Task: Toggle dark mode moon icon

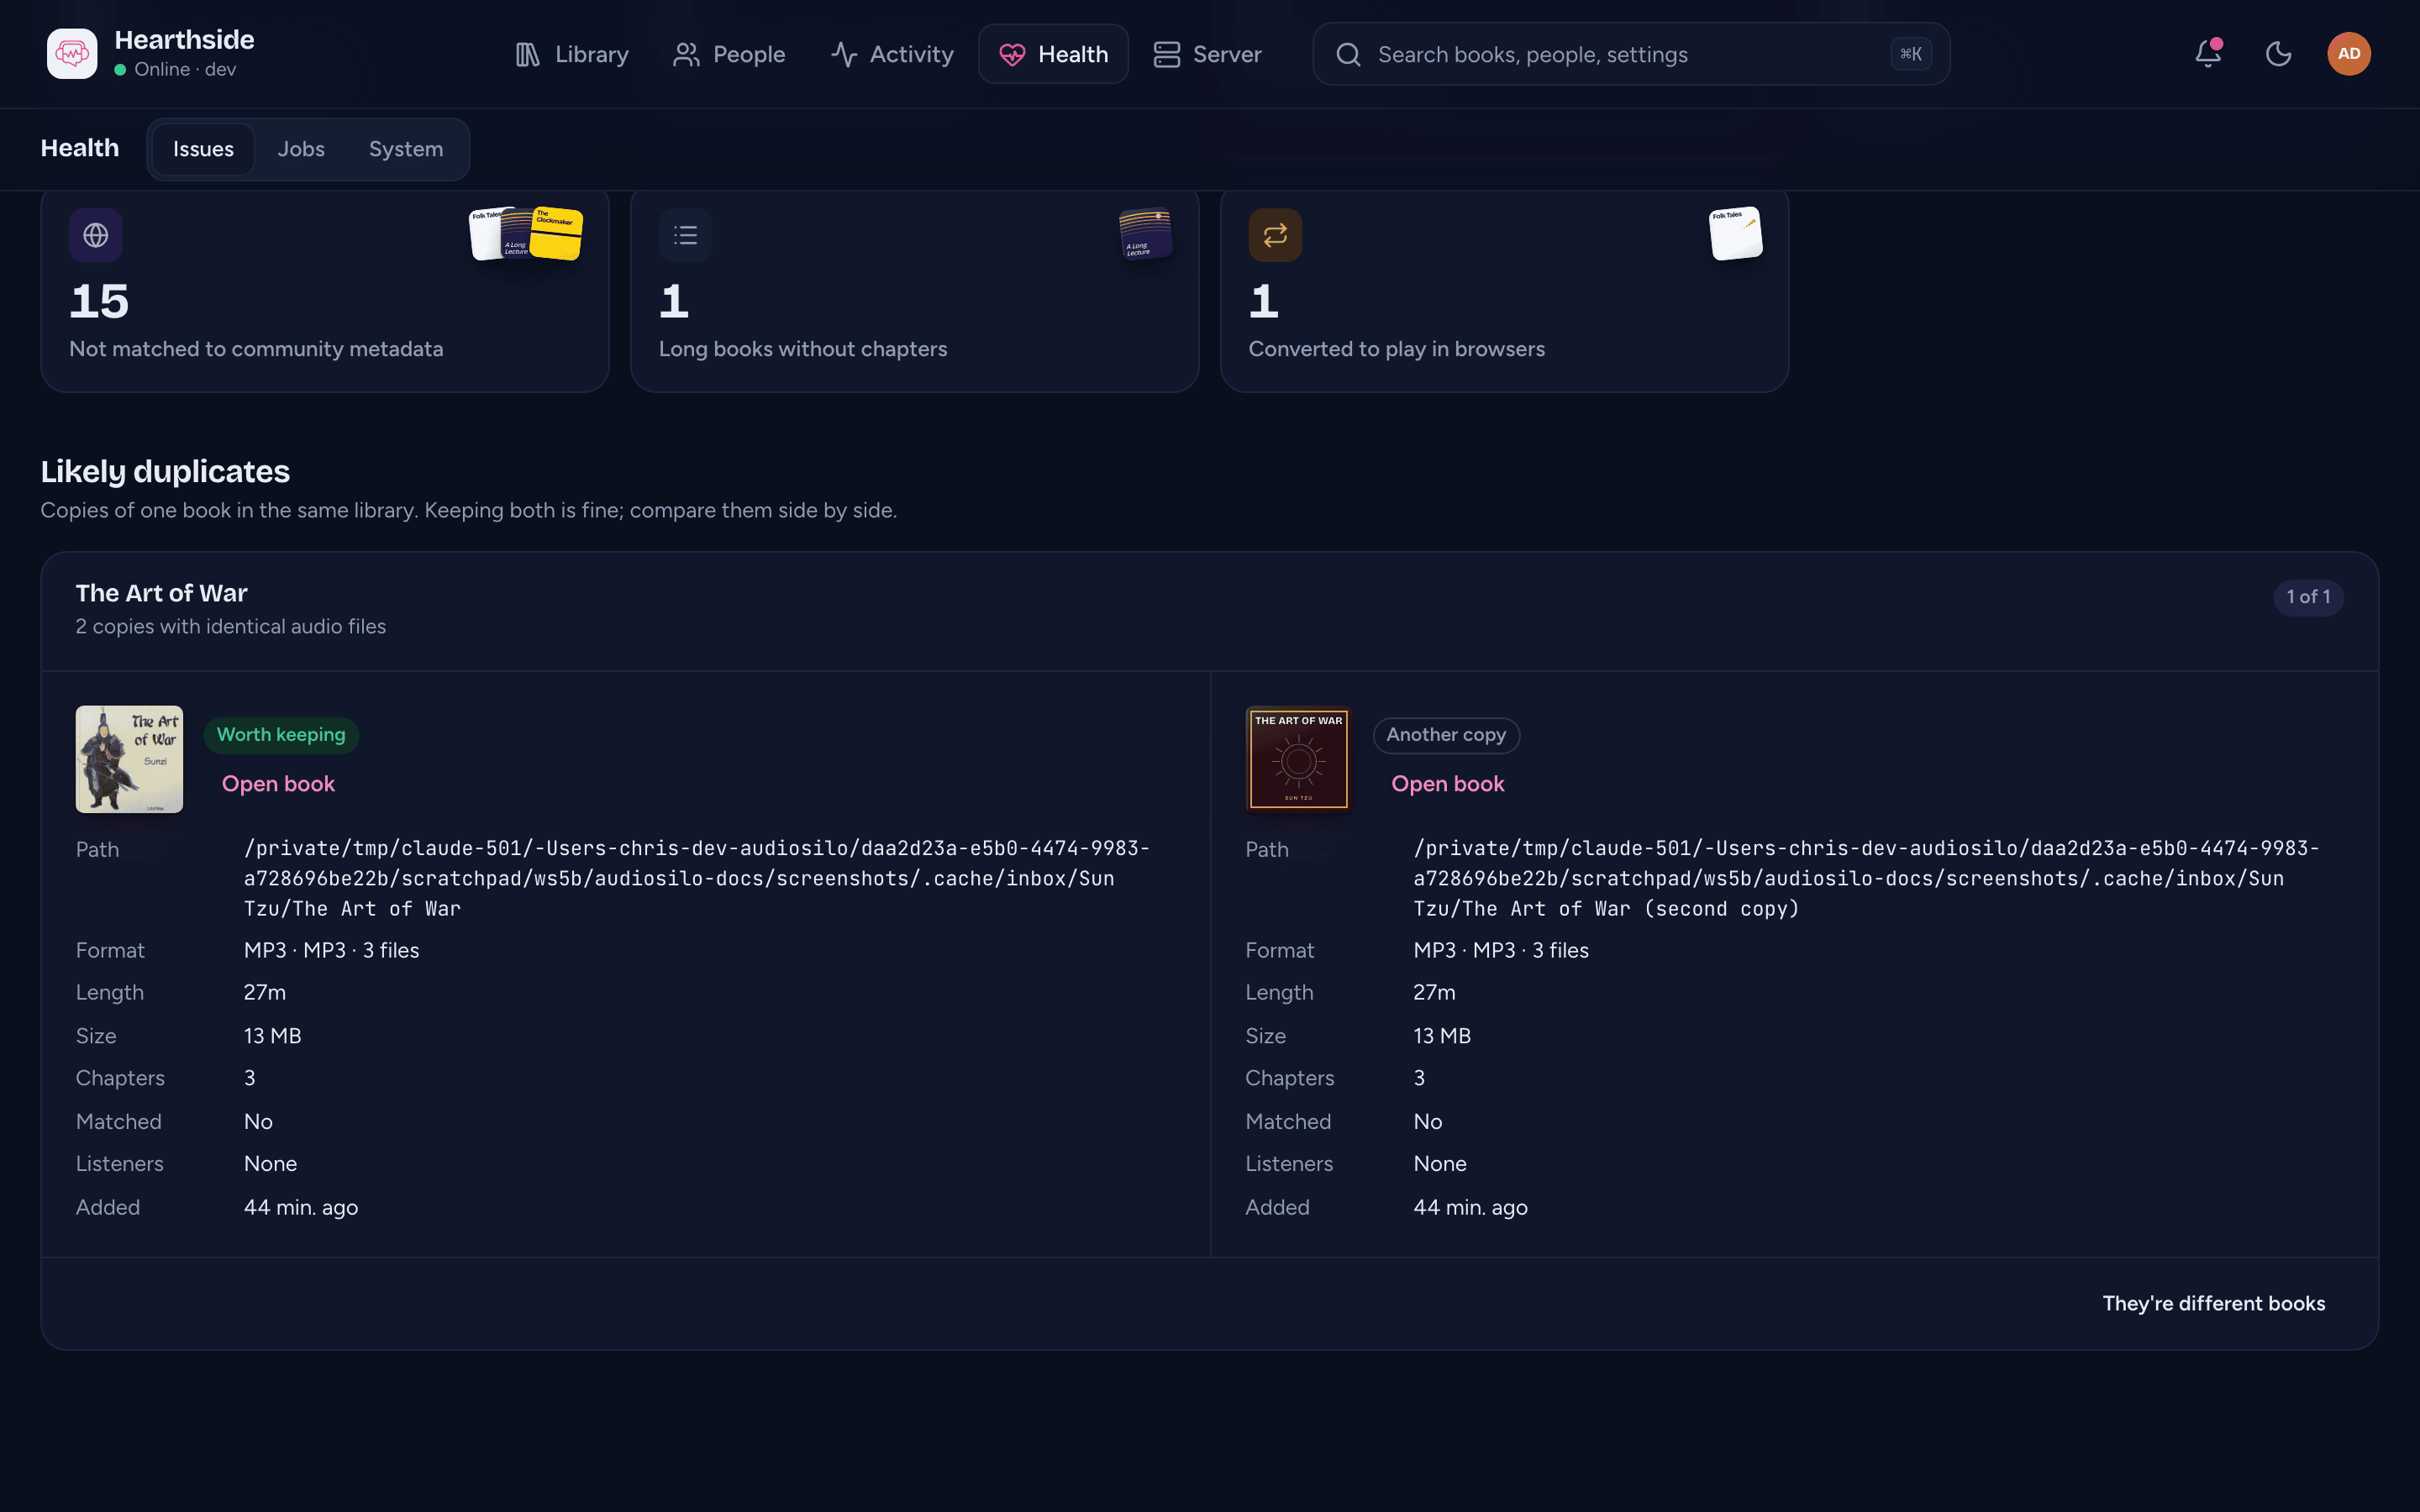Action: pos(2278,54)
